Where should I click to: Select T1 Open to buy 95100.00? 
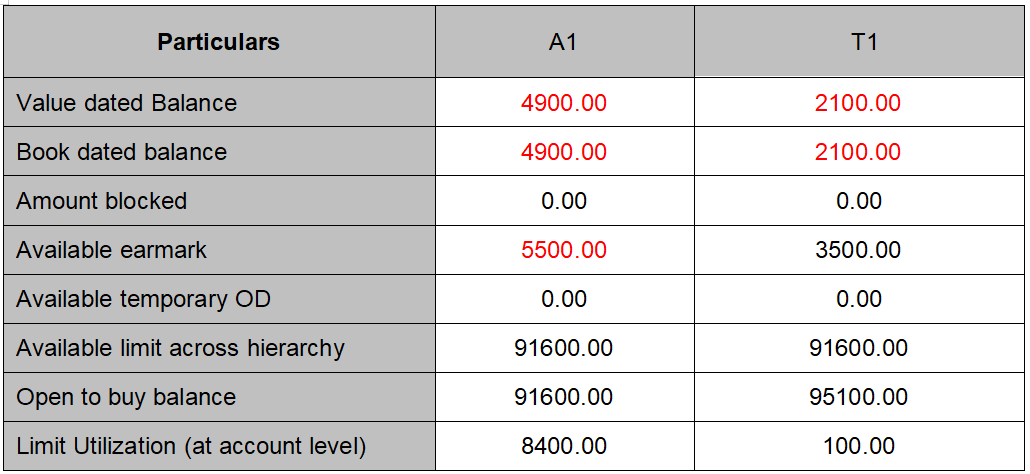click(858, 397)
